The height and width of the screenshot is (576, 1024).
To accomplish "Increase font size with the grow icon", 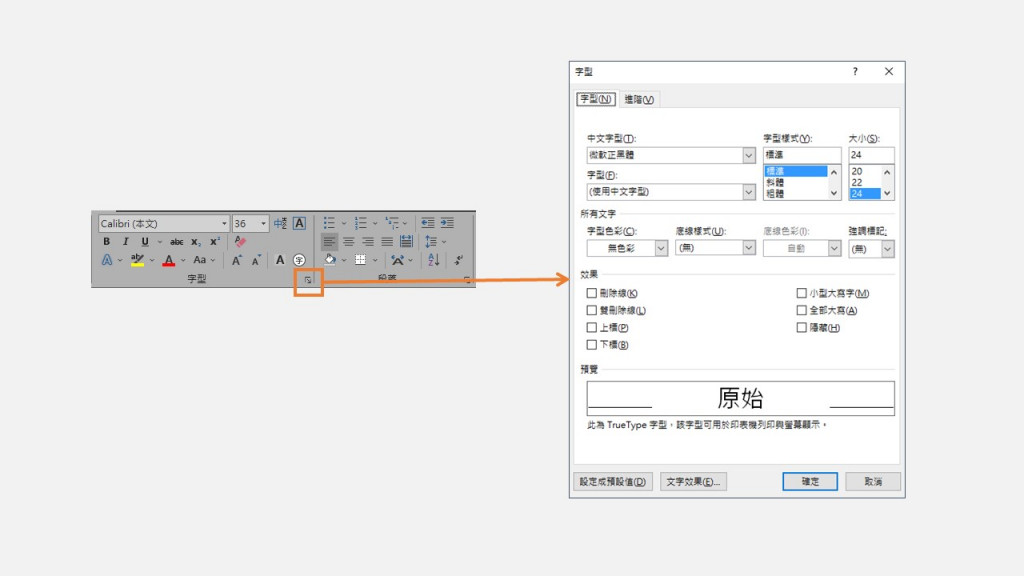I will 236,260.
